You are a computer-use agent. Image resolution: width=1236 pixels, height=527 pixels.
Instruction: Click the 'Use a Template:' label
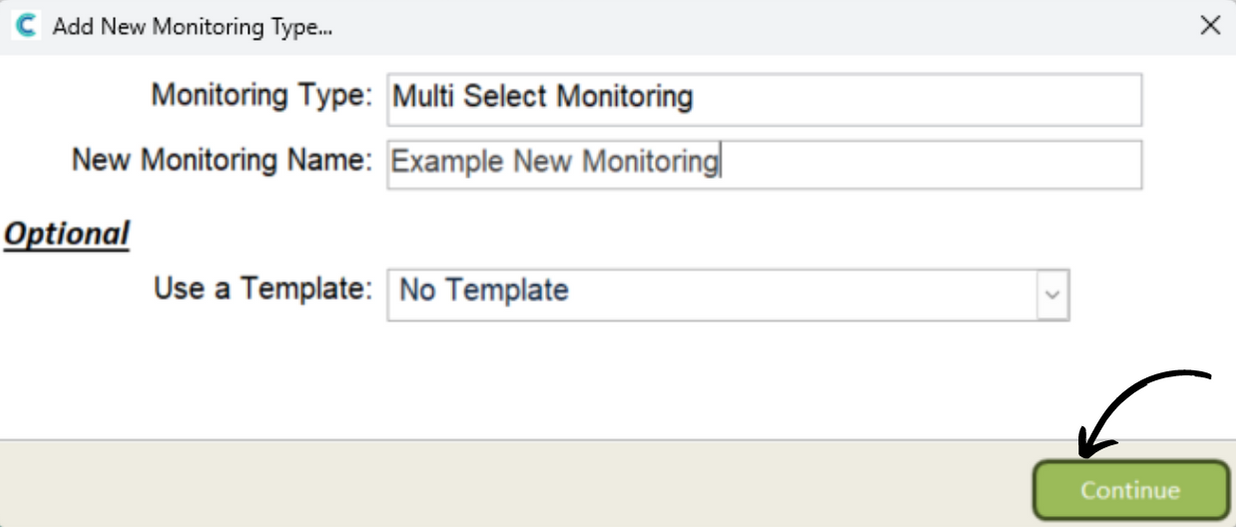click(x=263, y=290)
